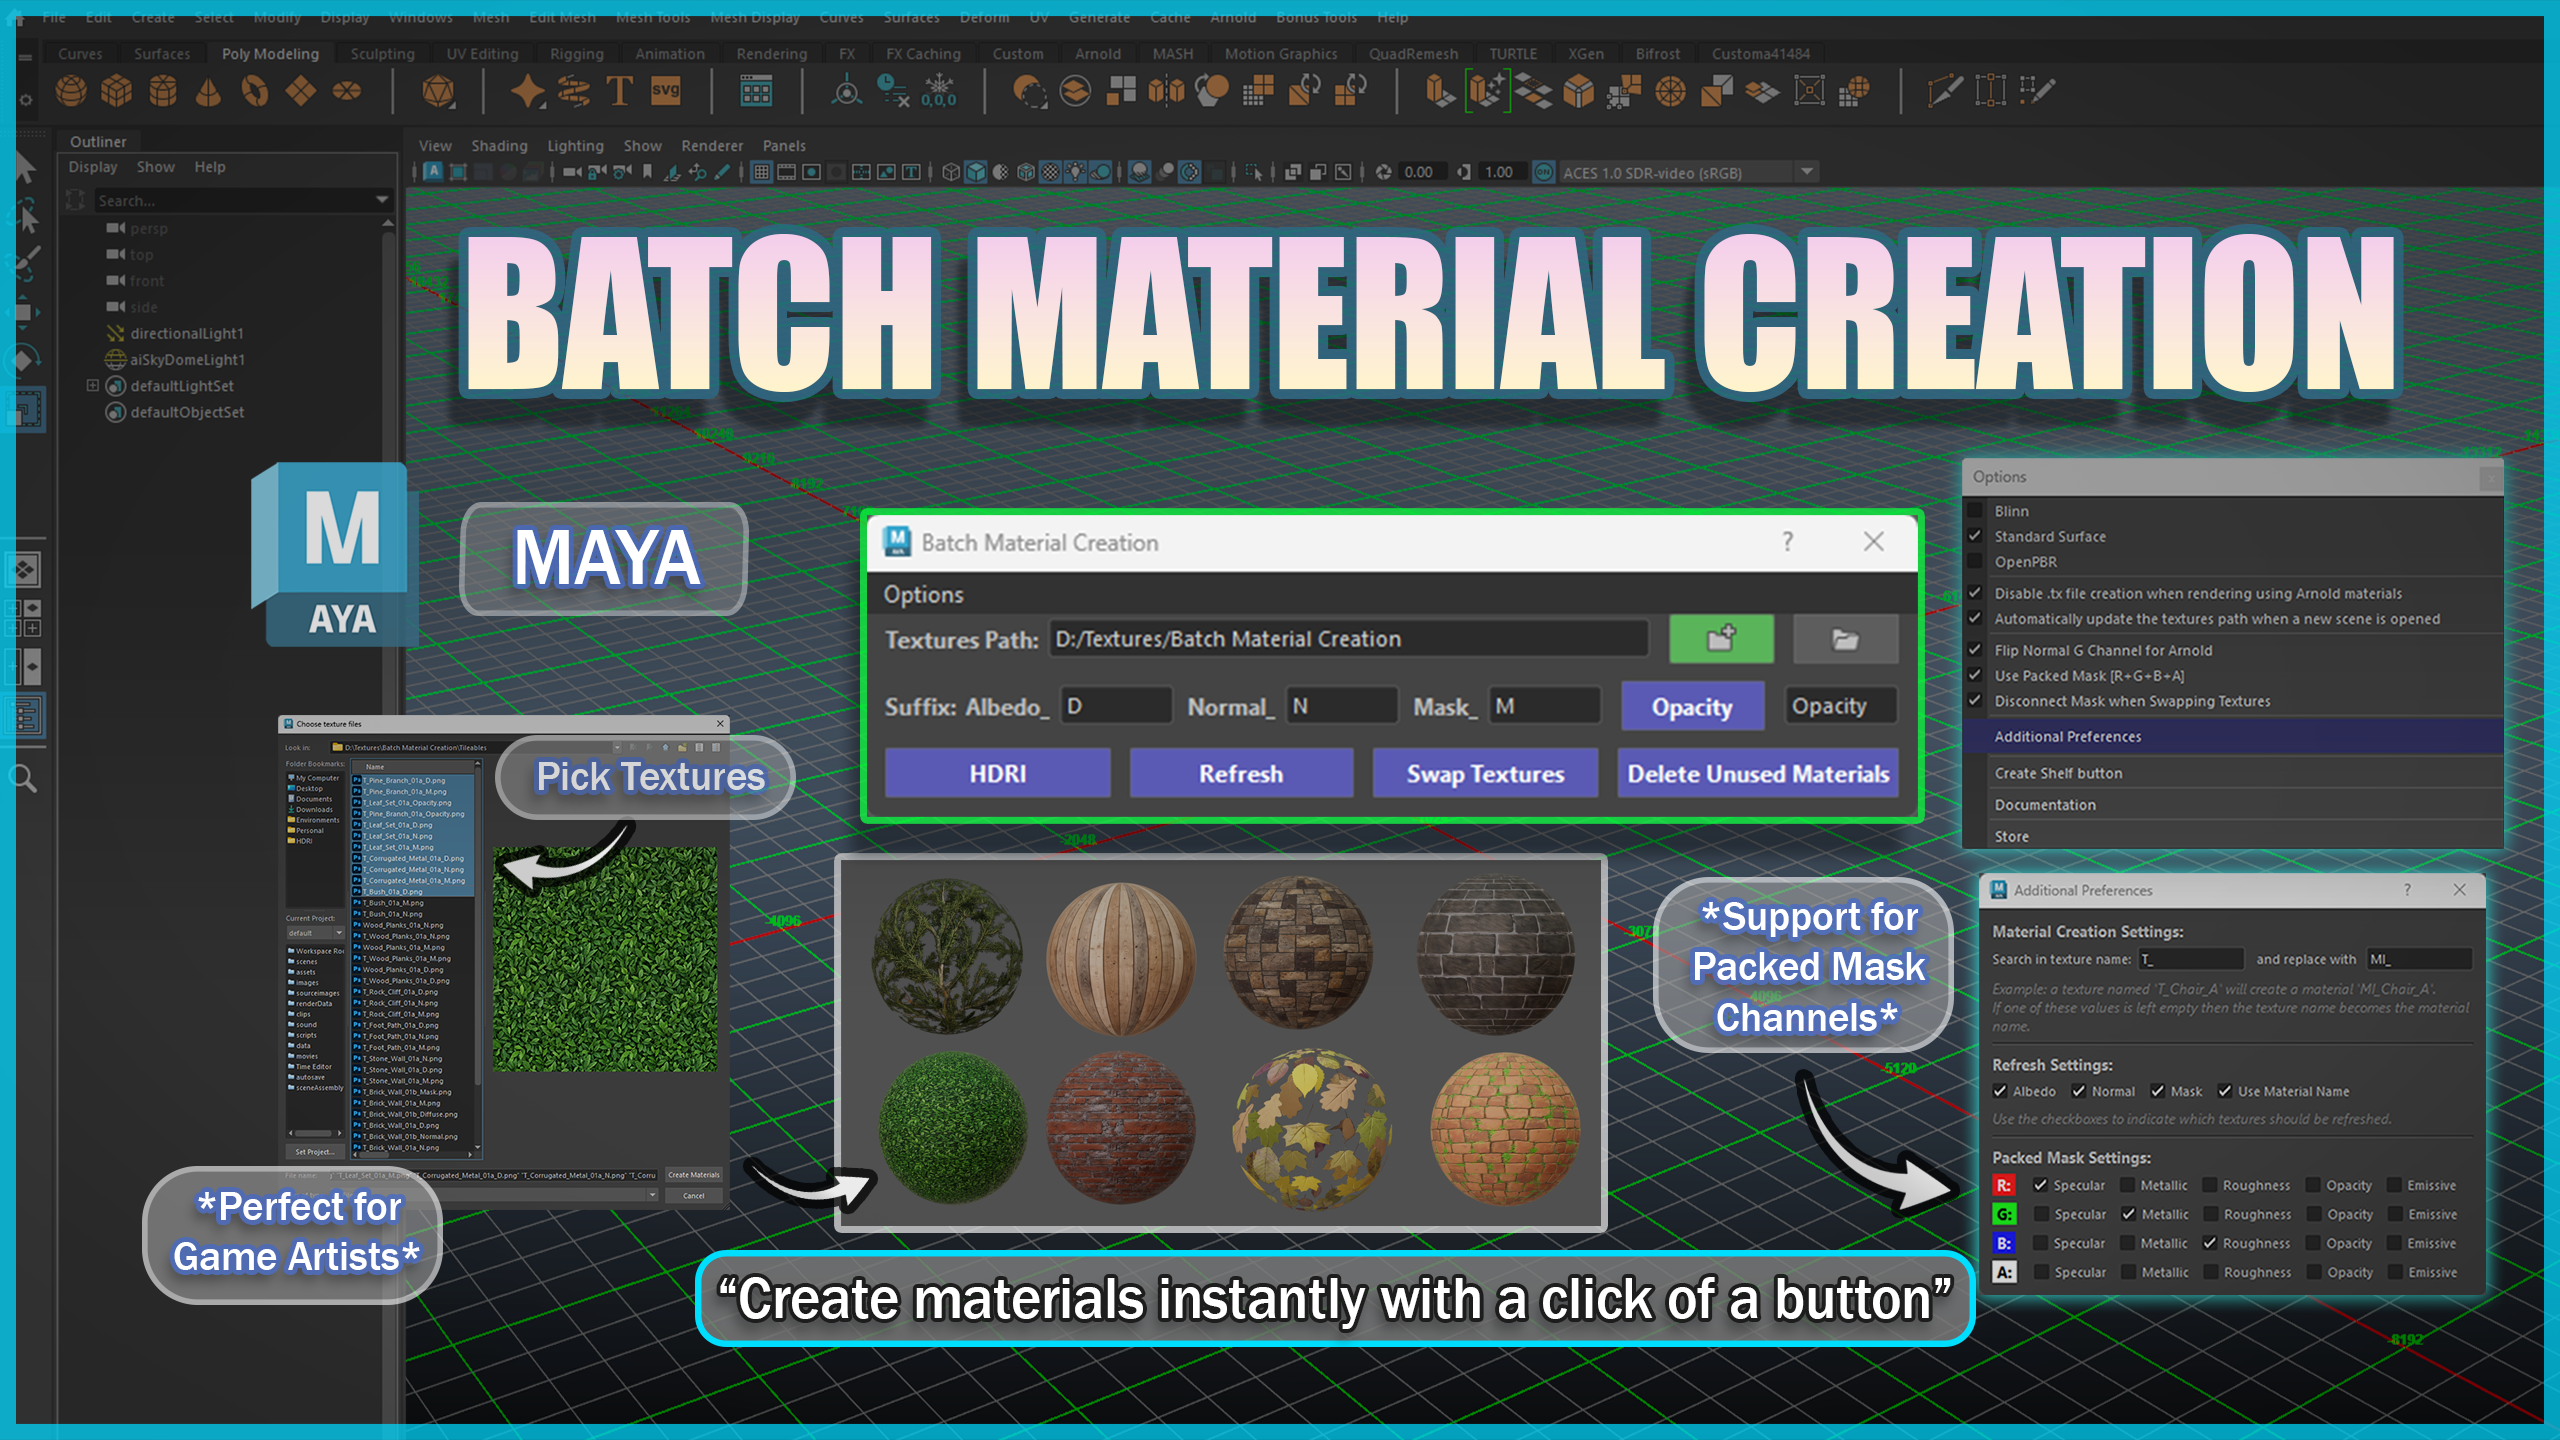Image resolution: width=2560 pixels, height=1440 pixels.
Task: Open the Opacity channel dropdown beside the Opacity button
Action: pyautogui.click(x=1840, y=706)
